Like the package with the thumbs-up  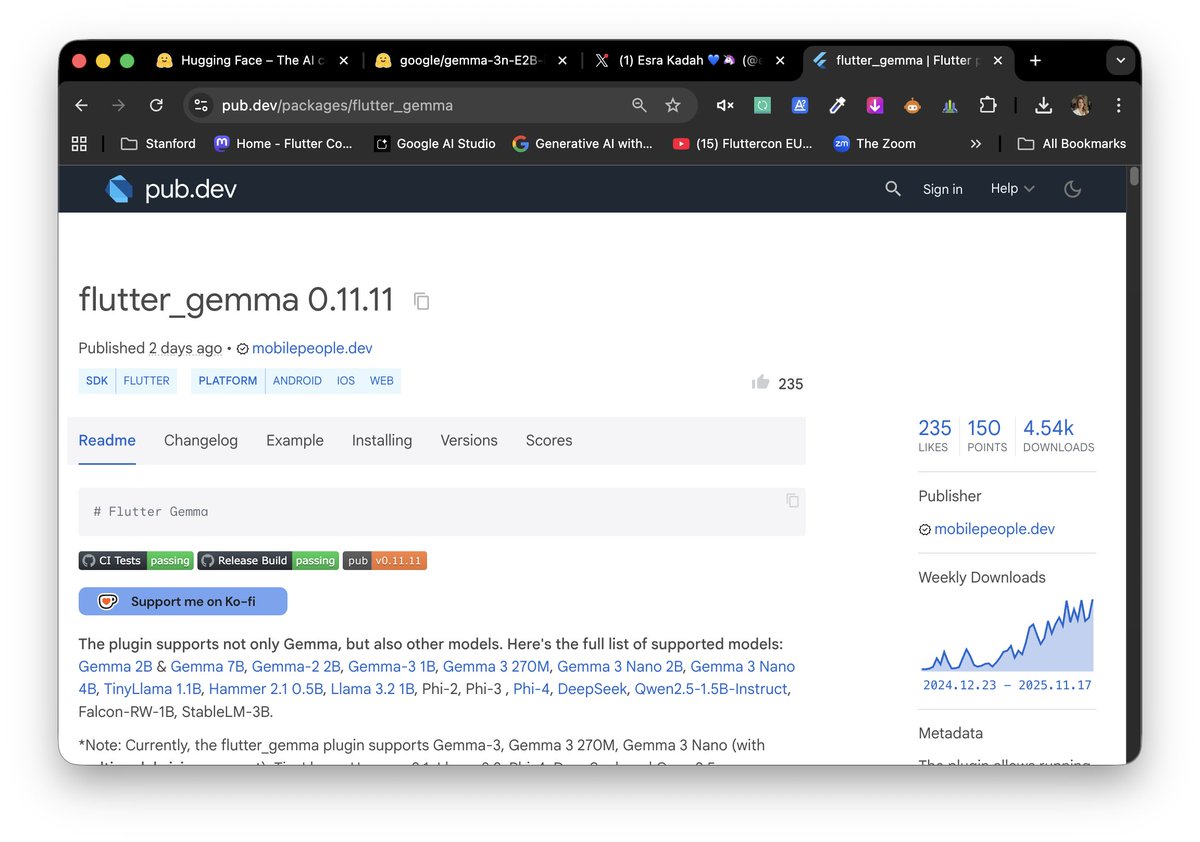[x=760, y=382]
